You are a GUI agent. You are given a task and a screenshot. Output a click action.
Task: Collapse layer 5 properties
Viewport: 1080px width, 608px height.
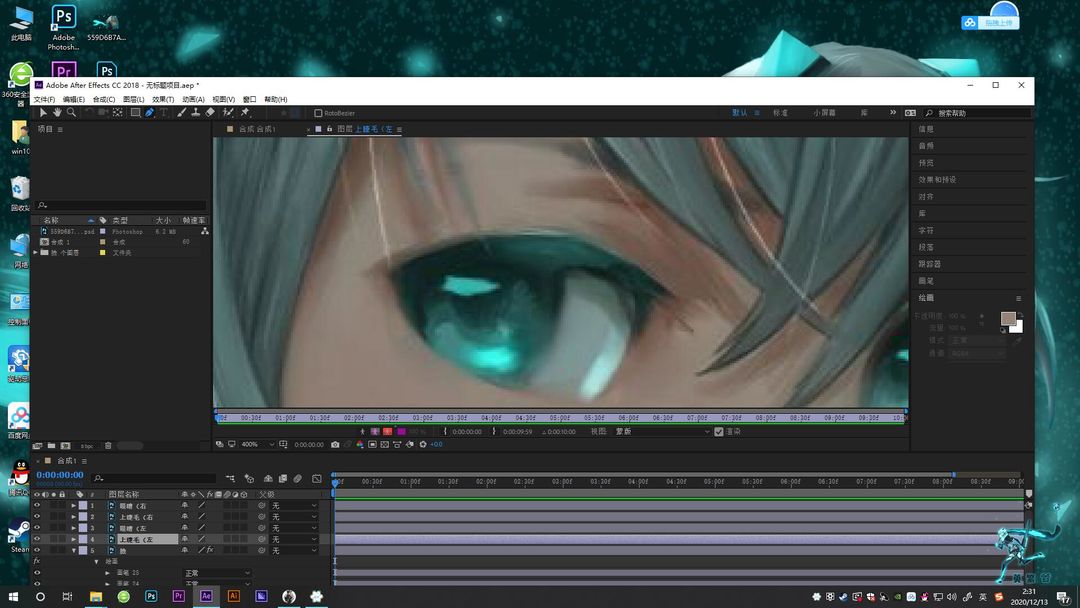[74, 550]
